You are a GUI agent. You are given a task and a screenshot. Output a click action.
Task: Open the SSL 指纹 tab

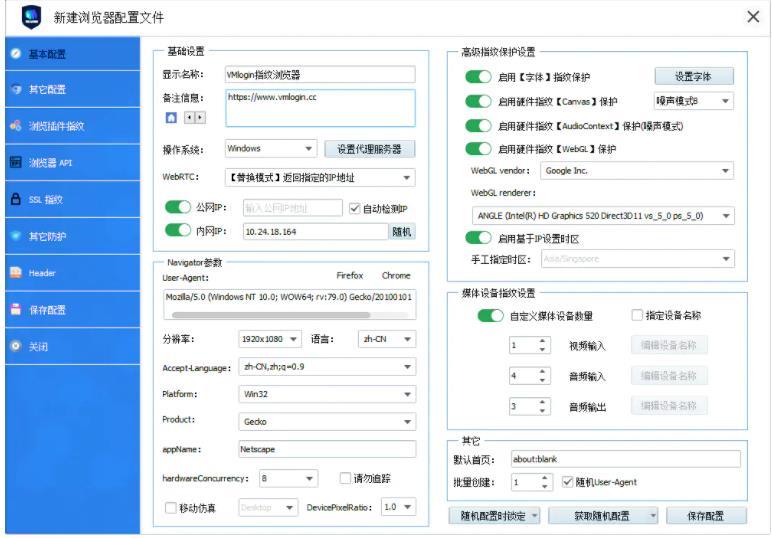pos(73,199)
